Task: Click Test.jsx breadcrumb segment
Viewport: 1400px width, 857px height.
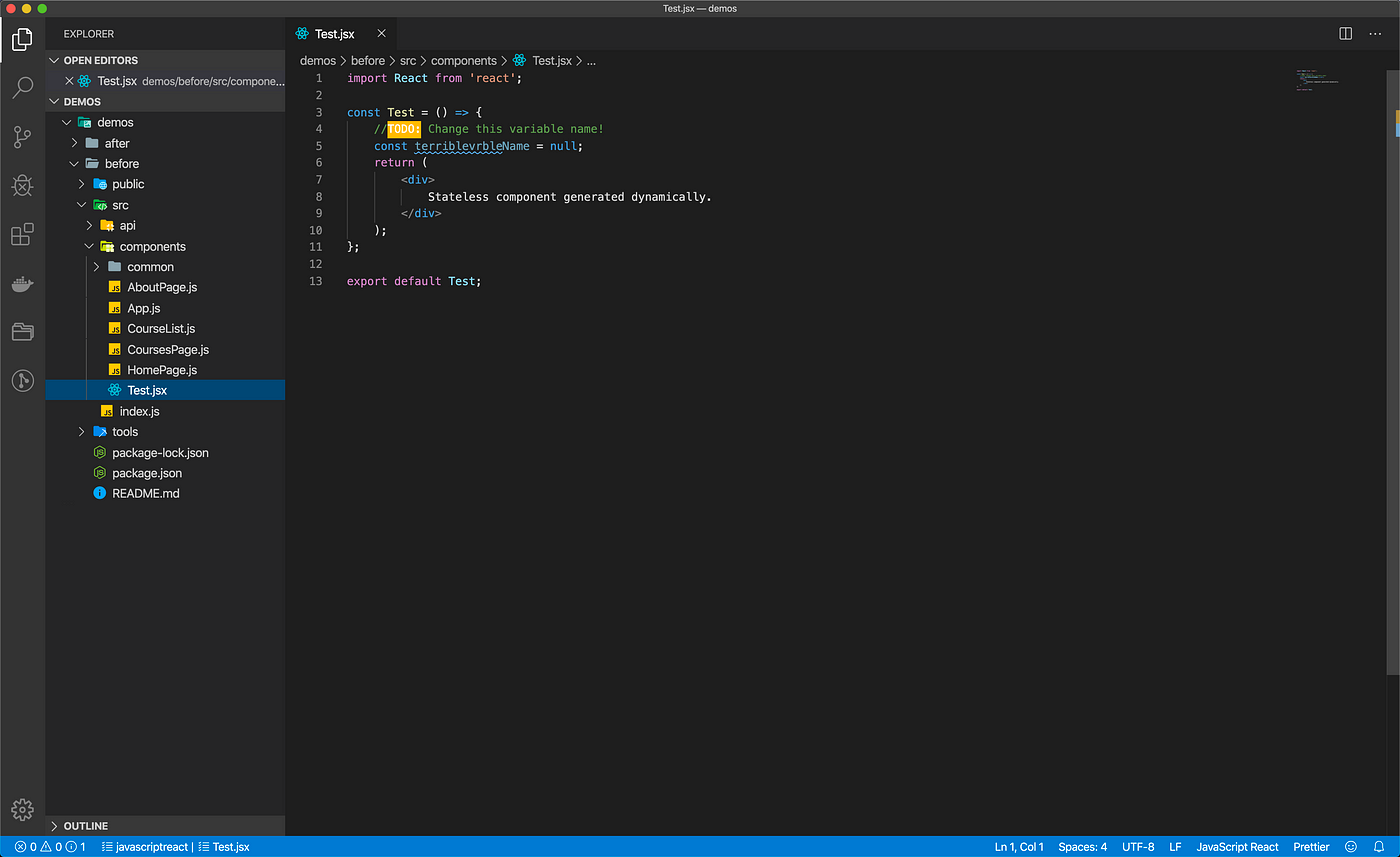Action: pos(542,61)
